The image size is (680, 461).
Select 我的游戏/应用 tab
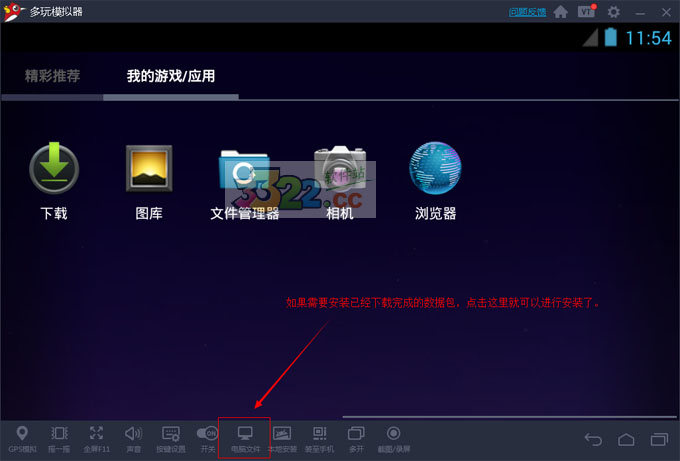171,76
